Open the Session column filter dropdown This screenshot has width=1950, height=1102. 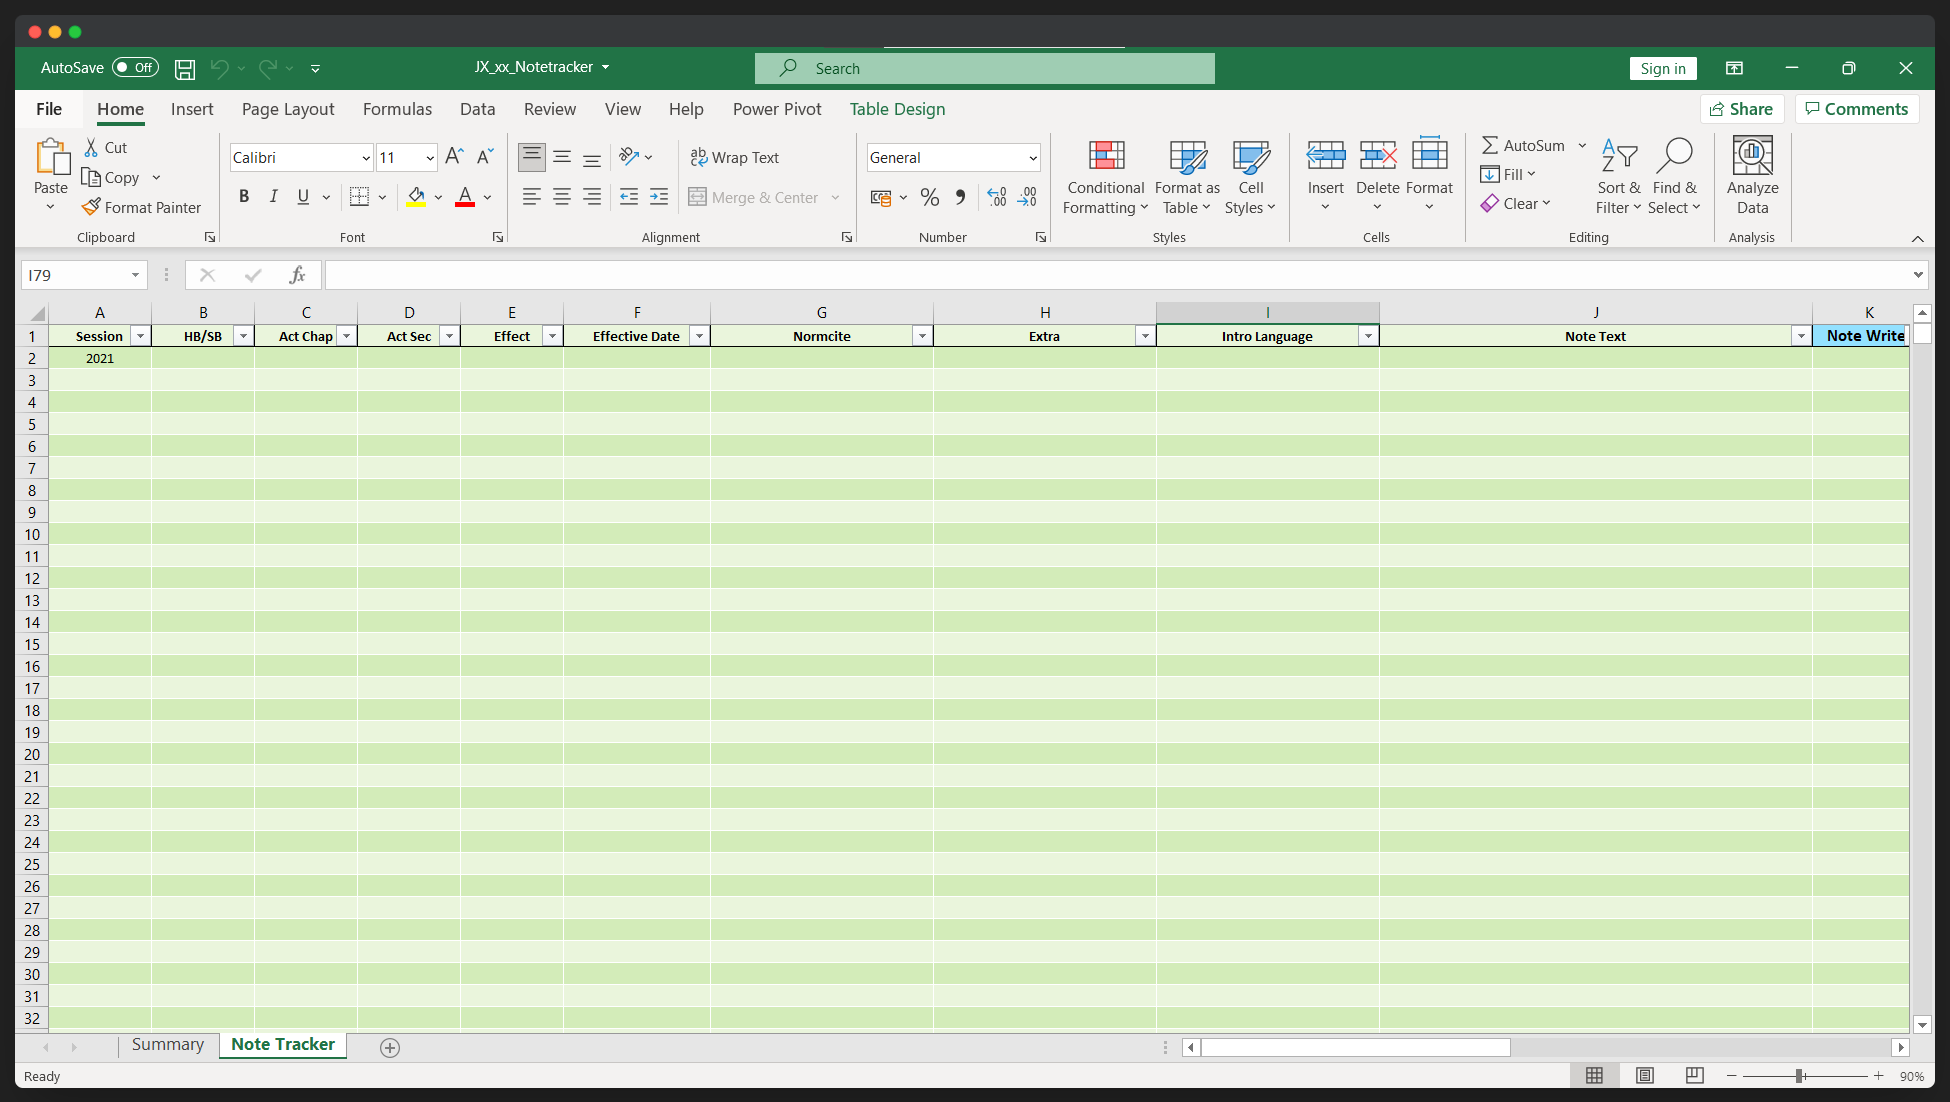click(141, 336)
